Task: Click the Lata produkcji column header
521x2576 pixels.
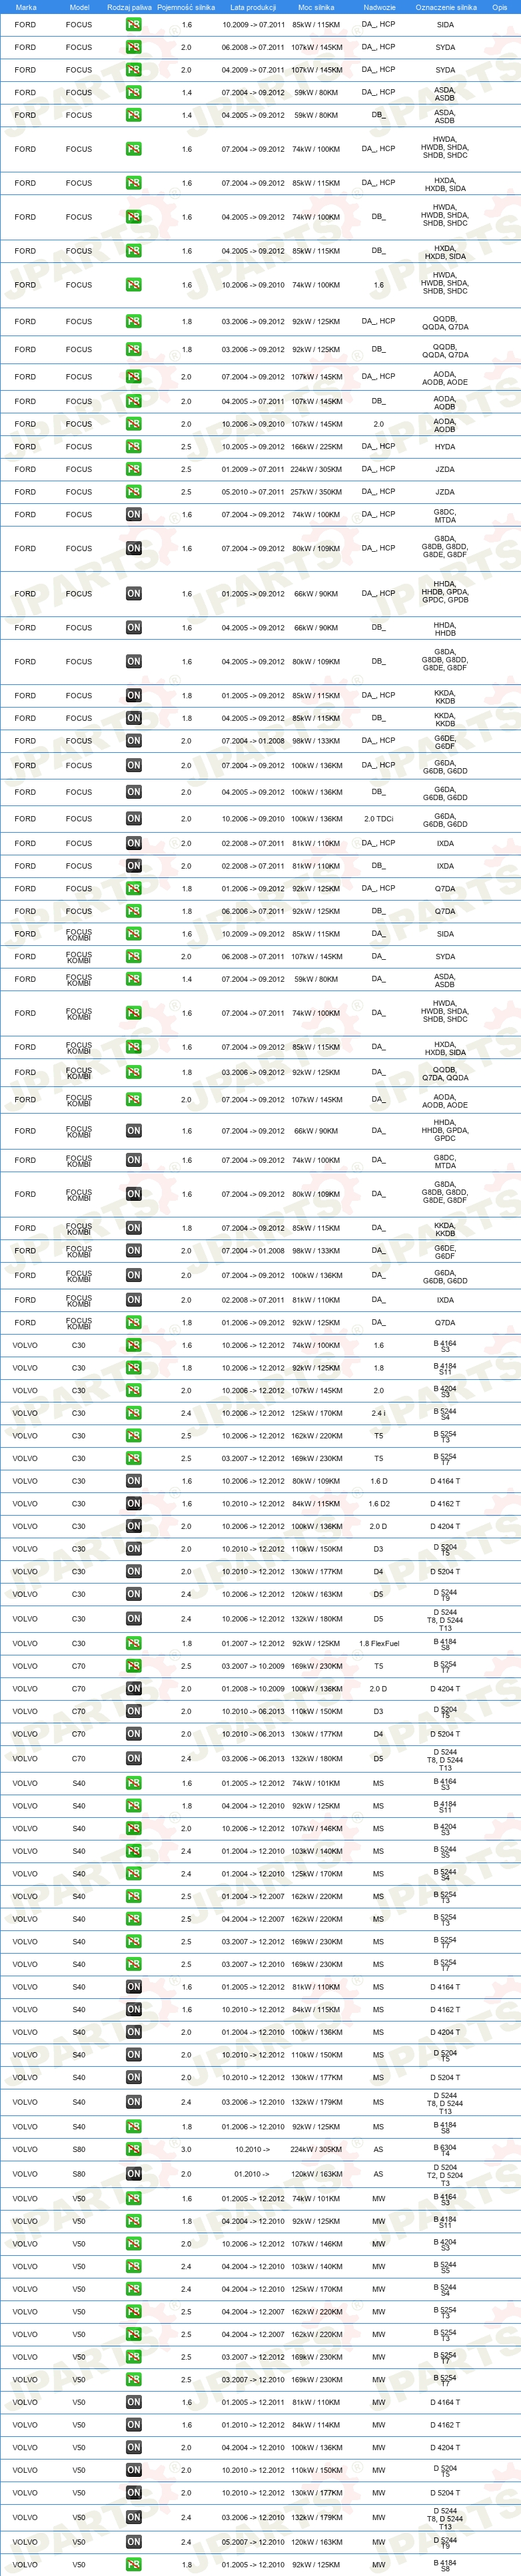Action: click(252, 7)
